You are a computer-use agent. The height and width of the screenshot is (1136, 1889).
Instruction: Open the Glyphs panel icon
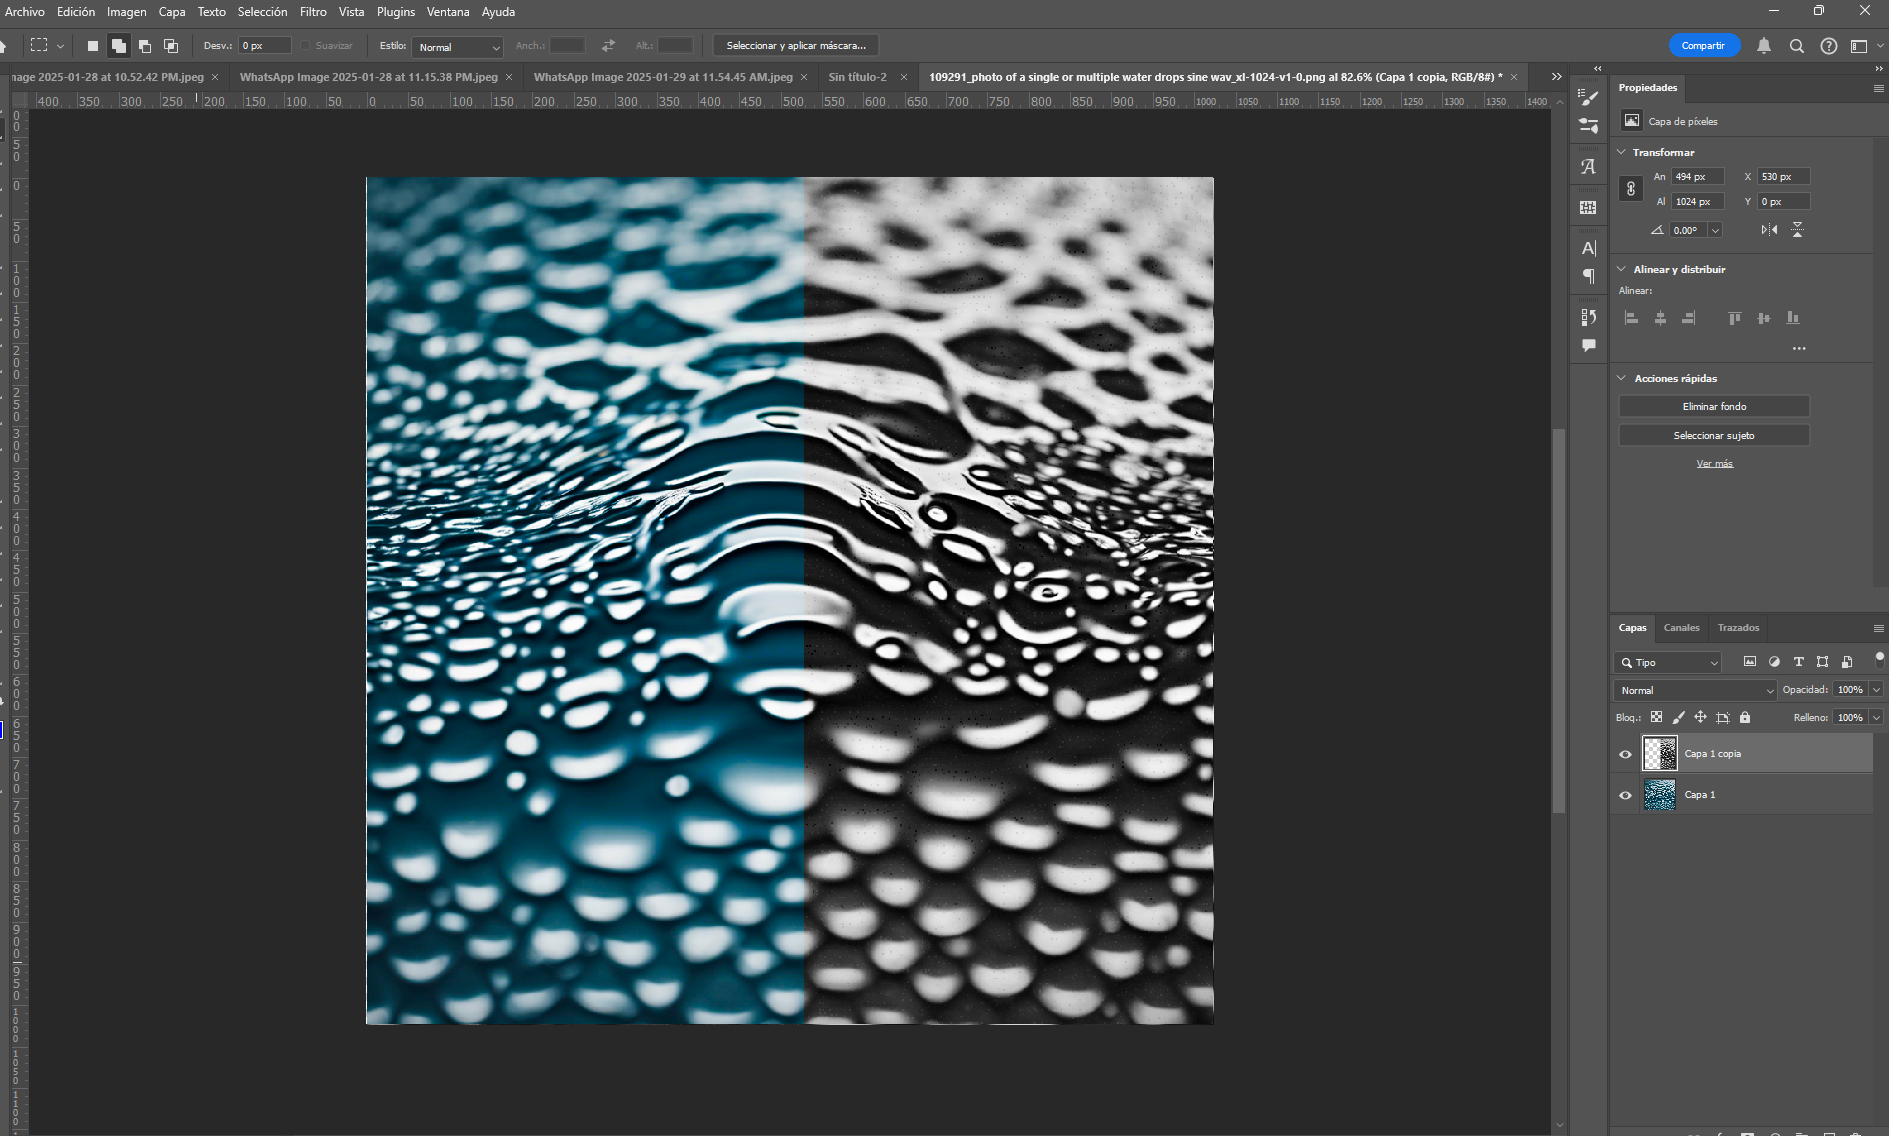click(1588, 167)
